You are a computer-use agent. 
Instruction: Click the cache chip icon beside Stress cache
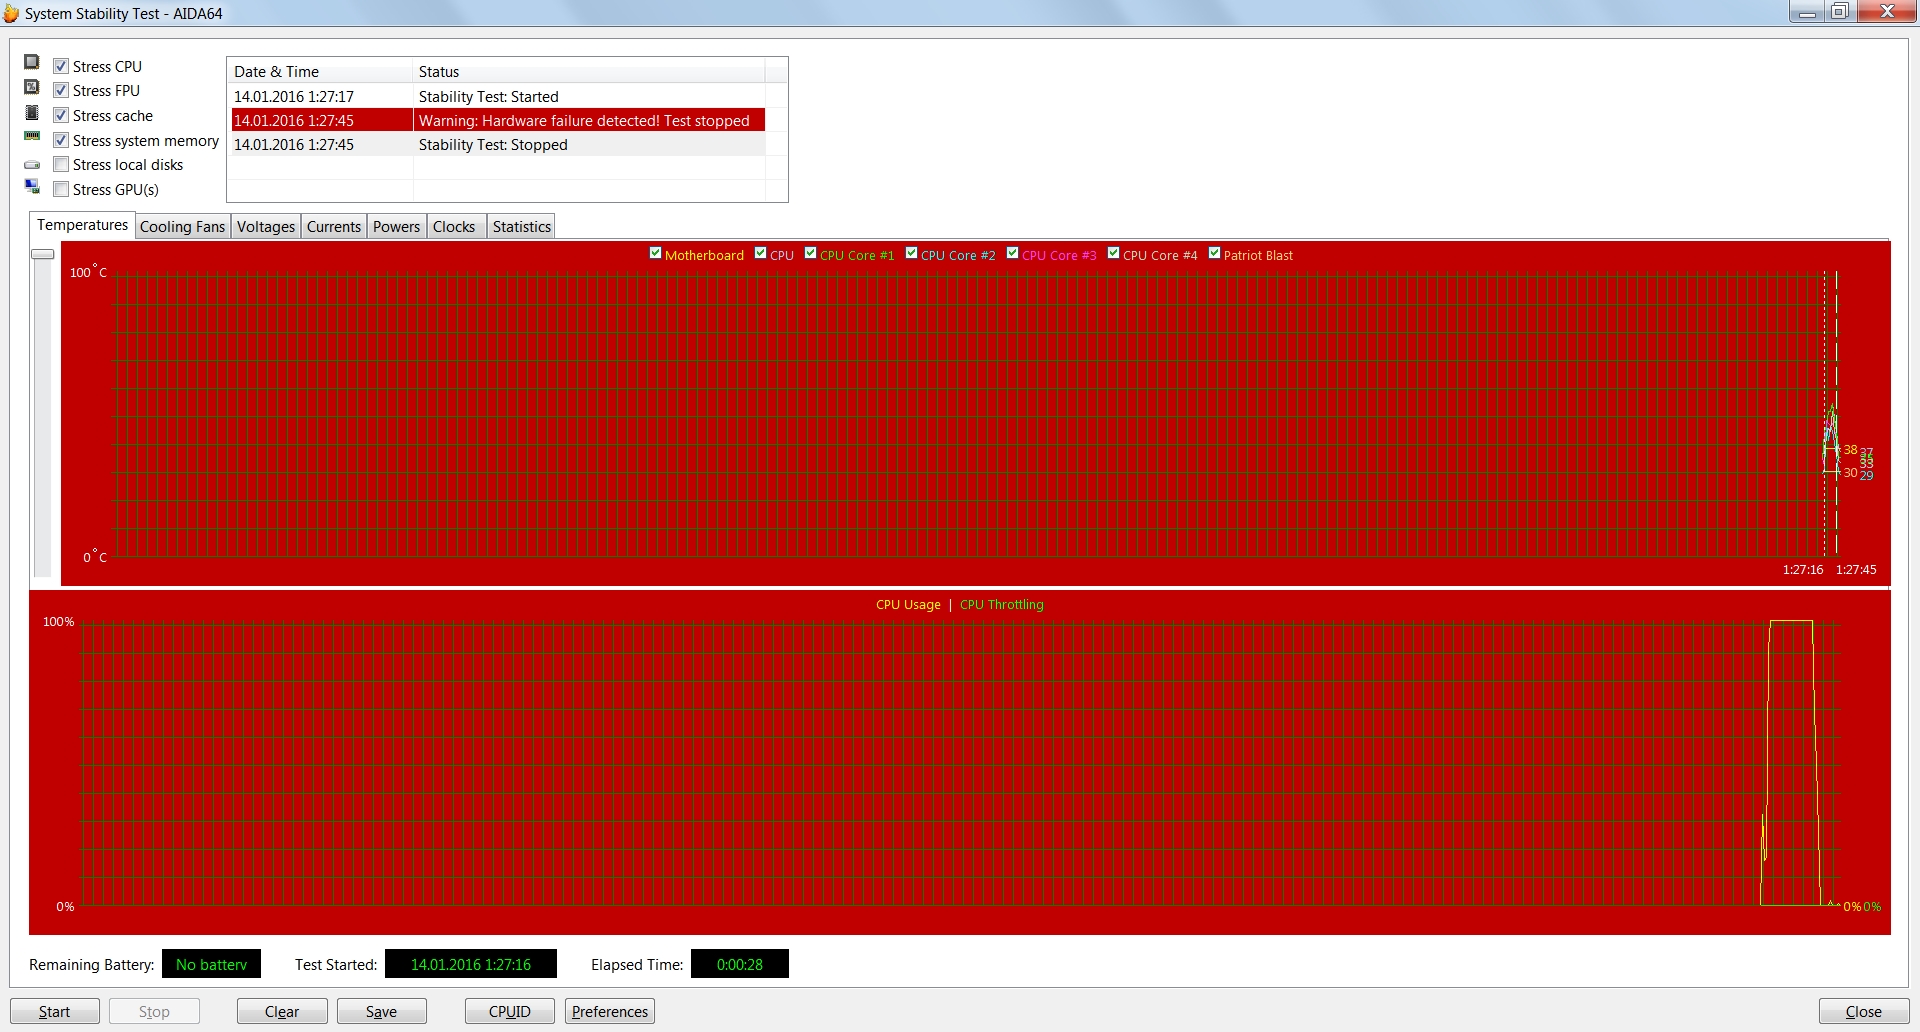coord(32,112)
